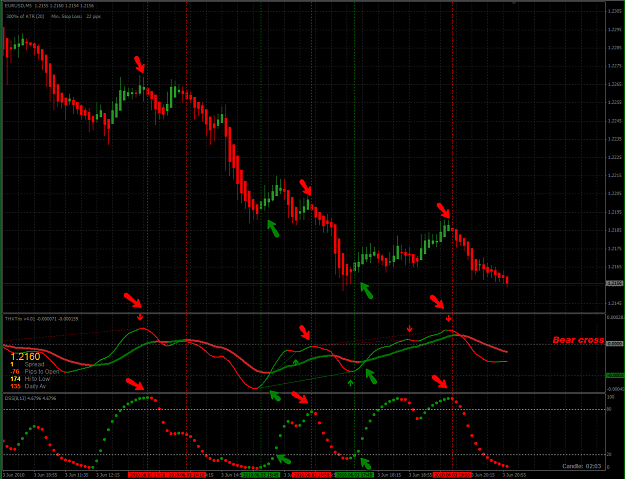Click the 100 level label in DSS pane
The height and width of the screenshot is (479, 625).
610,397
